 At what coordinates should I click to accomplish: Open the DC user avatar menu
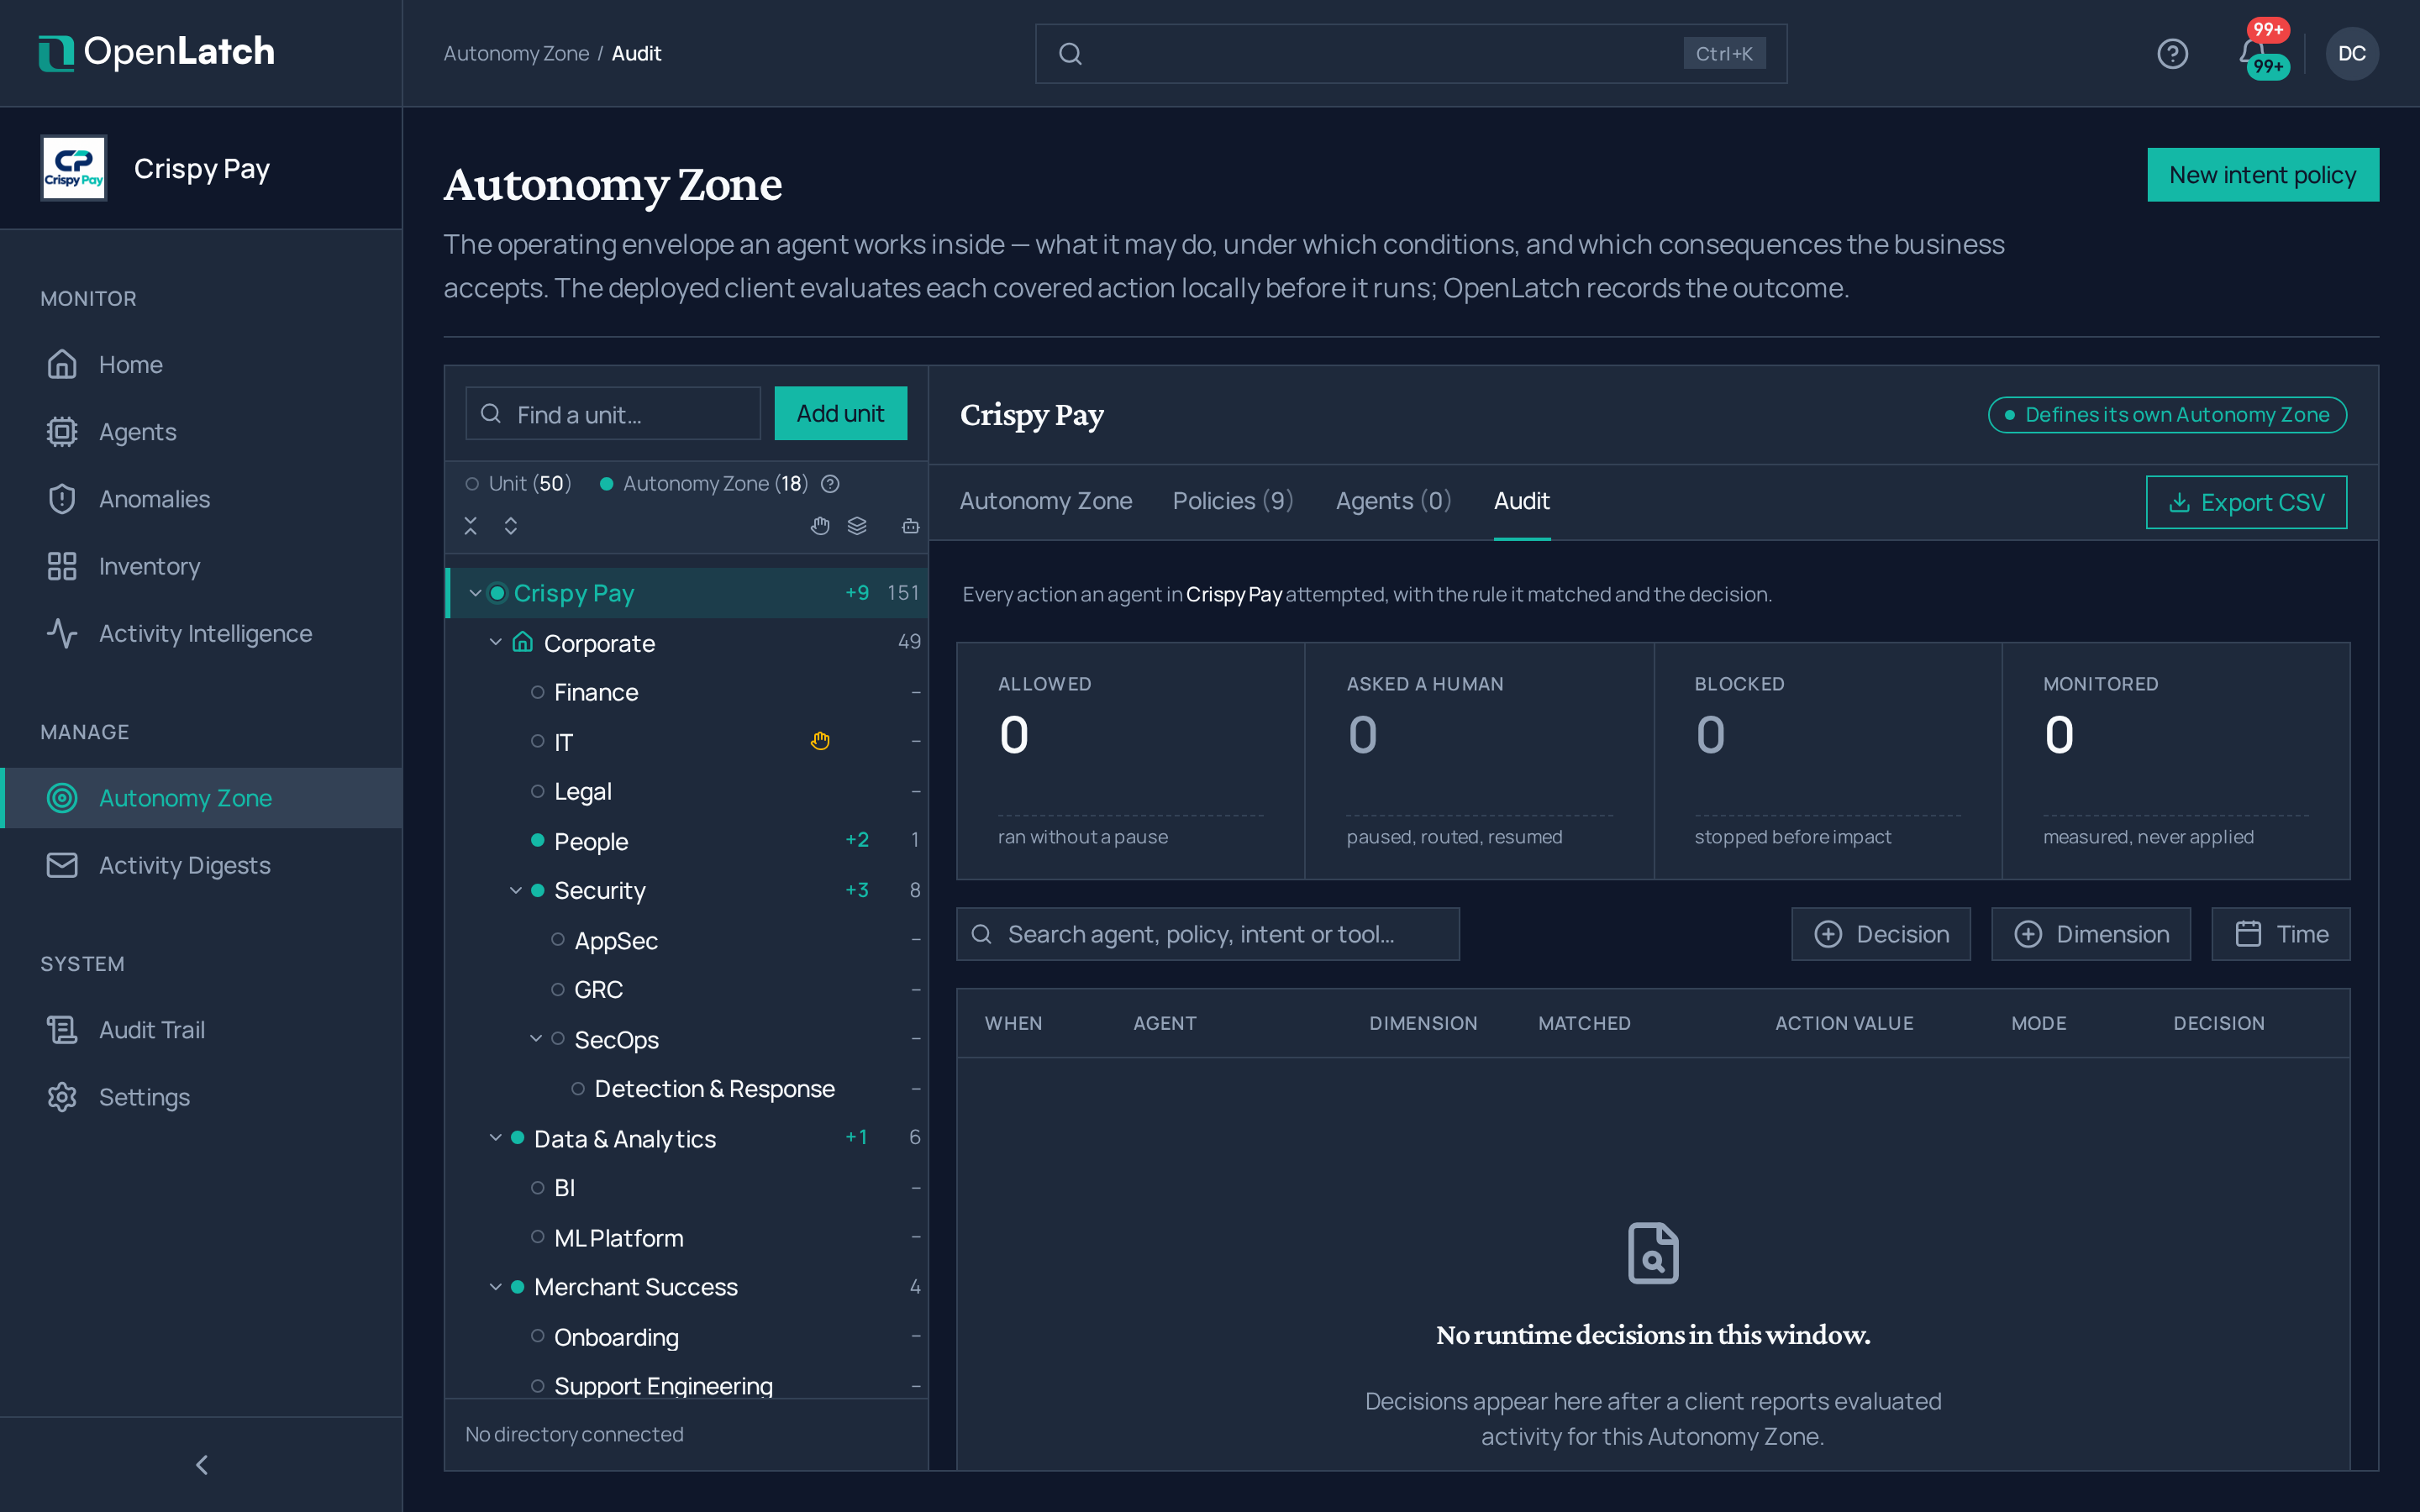pyautogui.click(x=2352, y=53)
